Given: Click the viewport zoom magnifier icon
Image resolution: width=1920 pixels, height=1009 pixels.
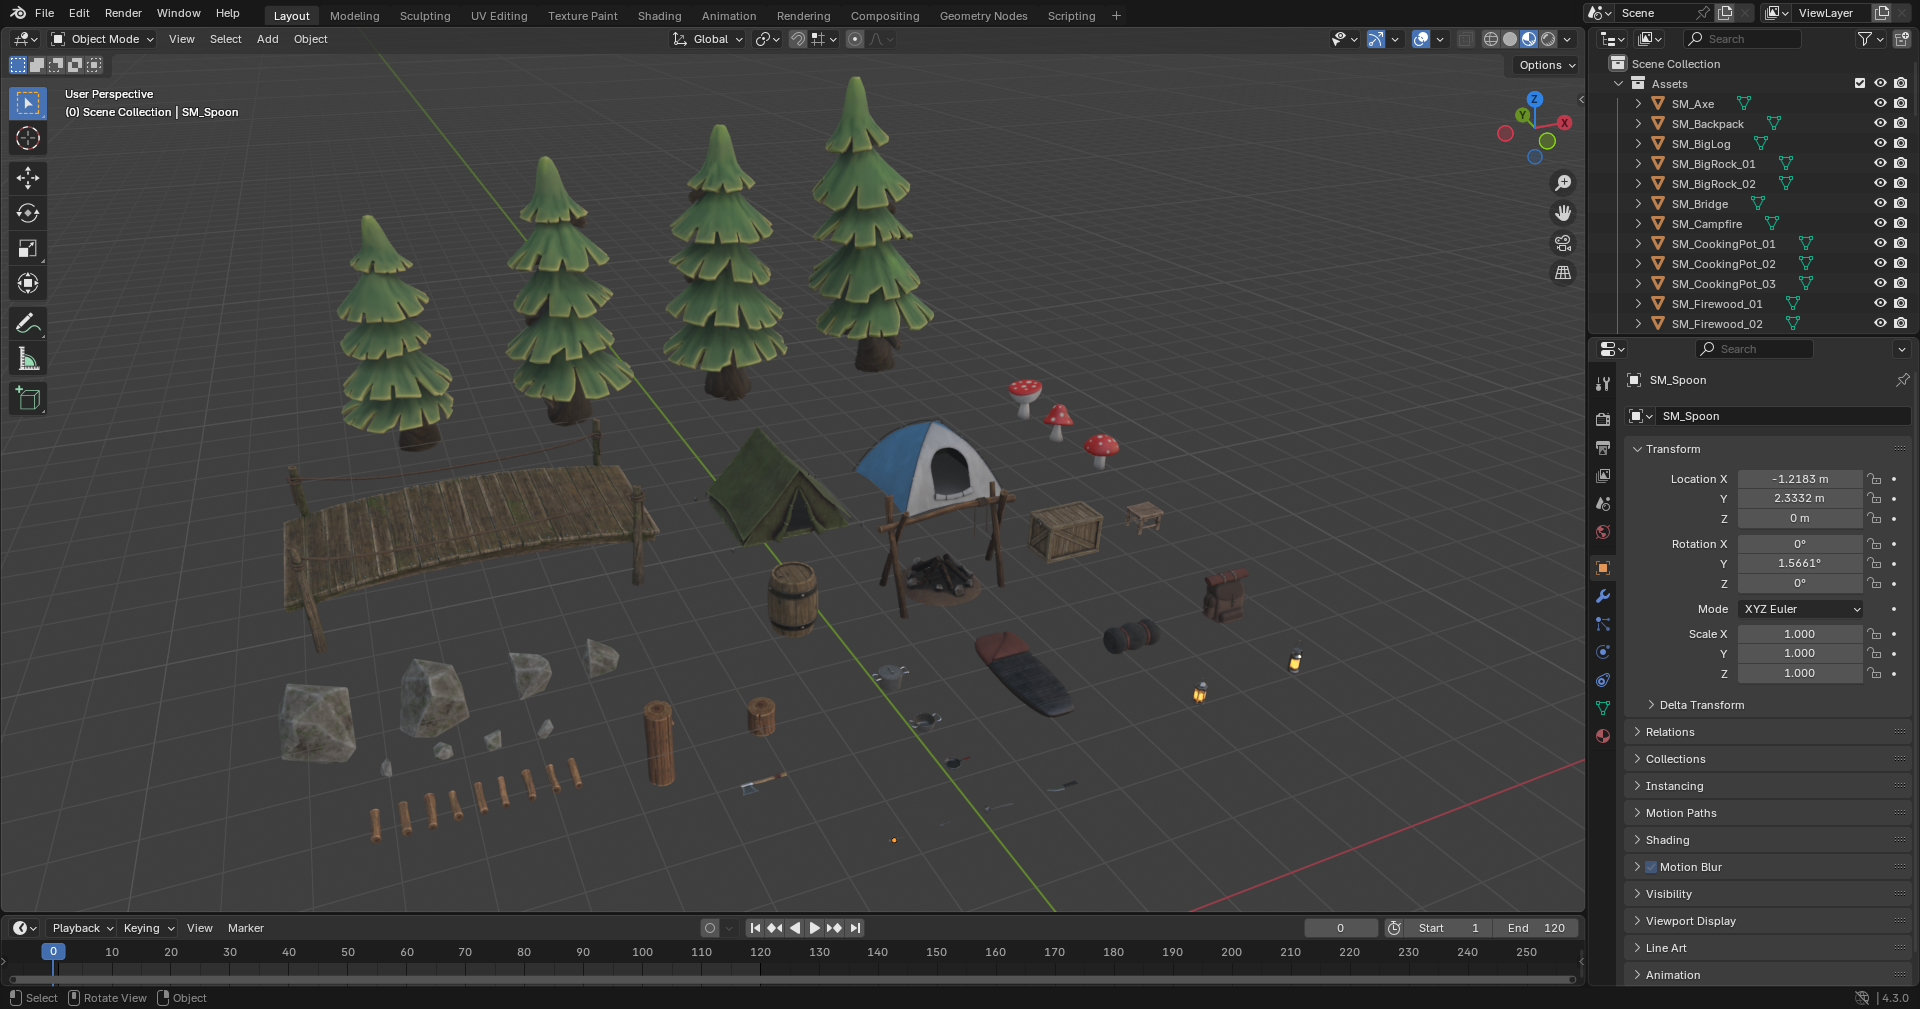Looking at the screenshot, I should tap(1562, 183).
